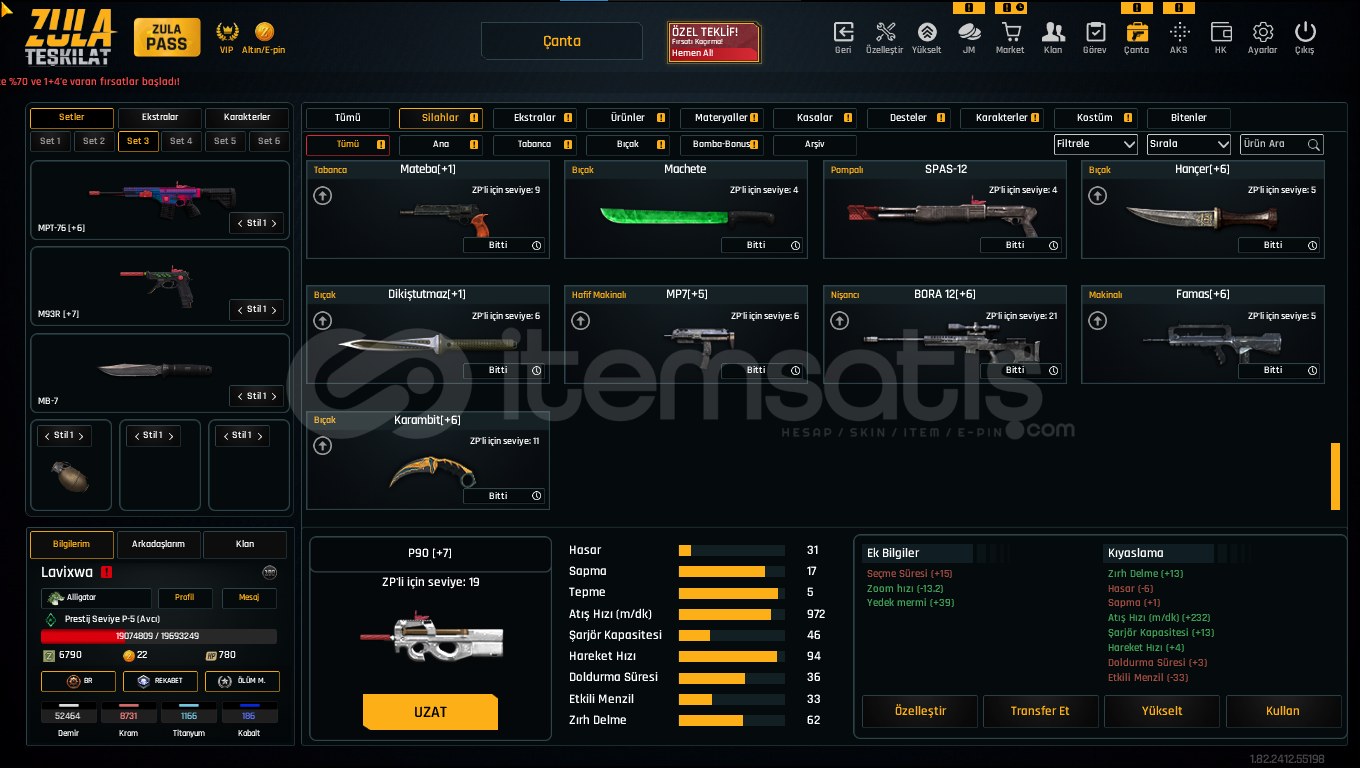This screenshot has height=768, width=1360.
Task: Click the Transfer Et button
Action: pos(1040,711)
